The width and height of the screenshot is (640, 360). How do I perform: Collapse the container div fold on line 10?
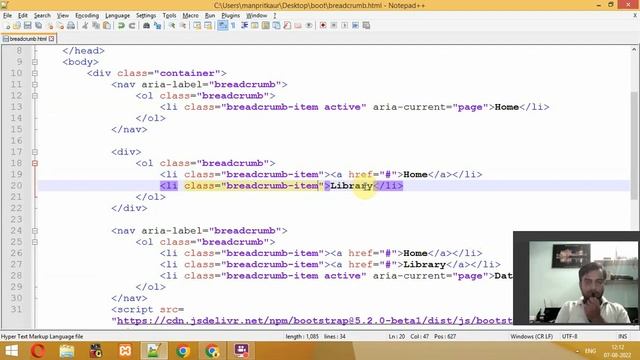pyautogui.click(x=35, y=73)
